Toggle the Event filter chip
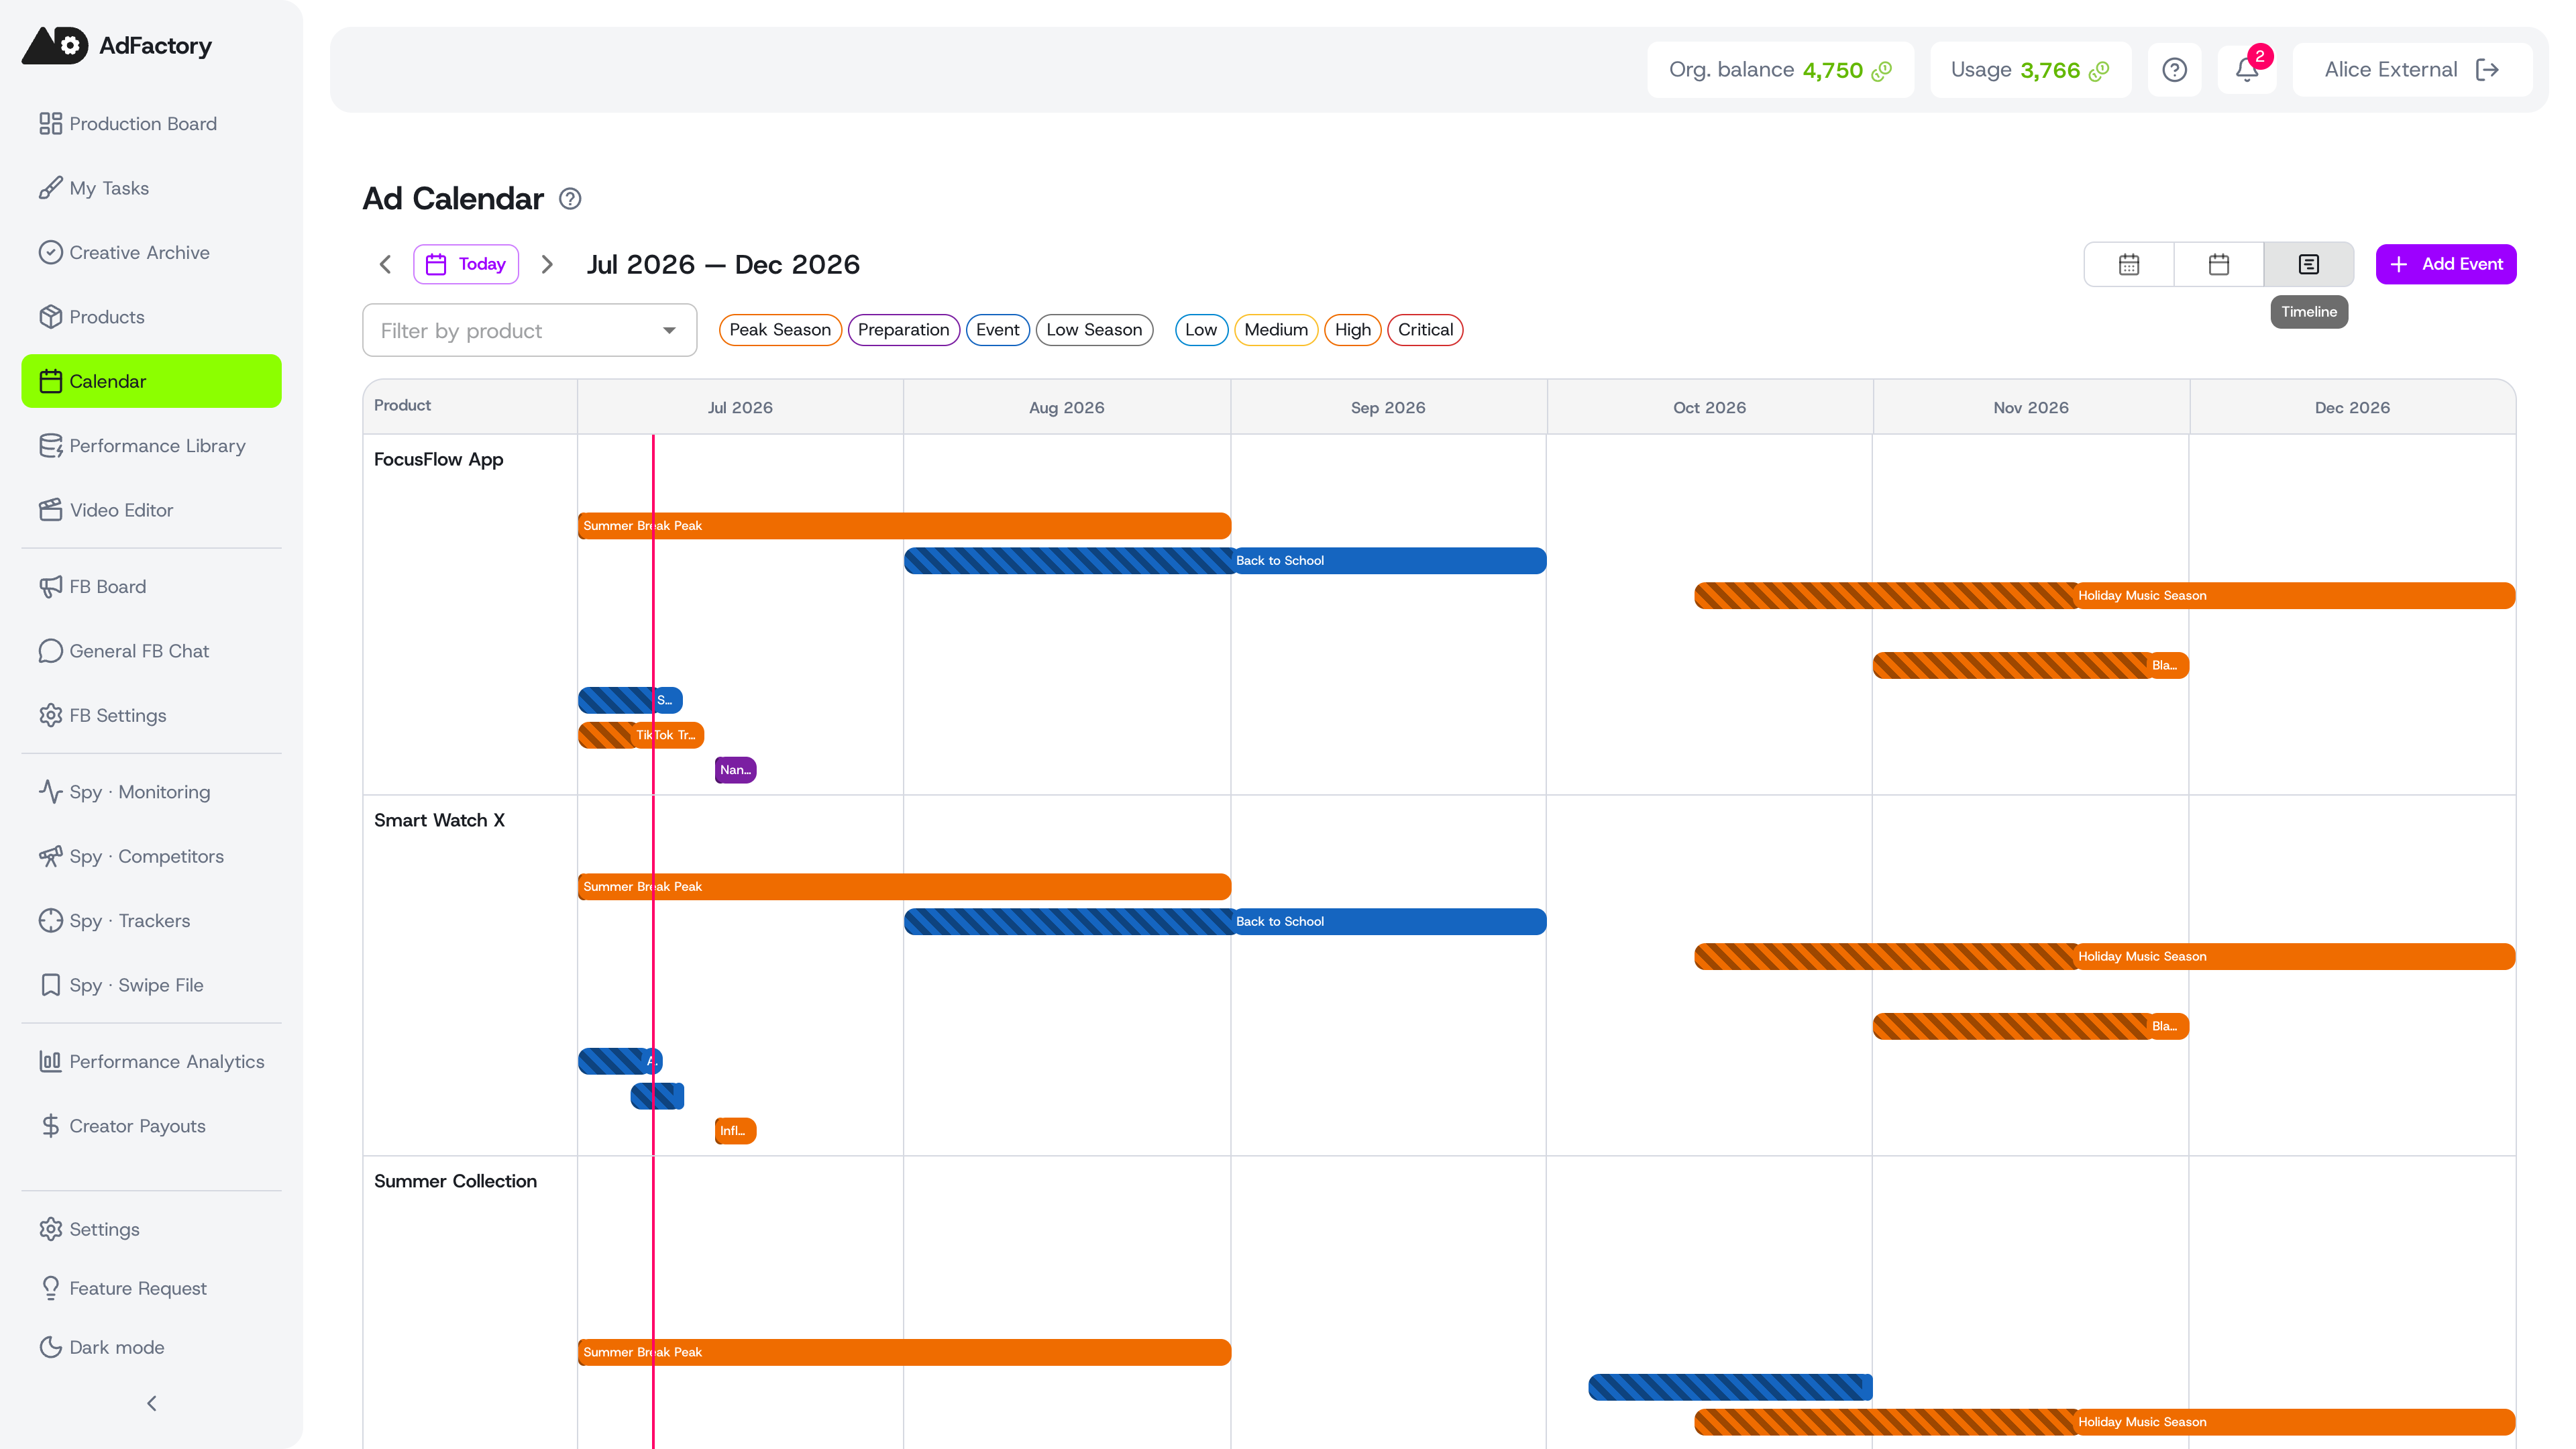The width and height of the screenshot is (2576, 1449). 998,330
